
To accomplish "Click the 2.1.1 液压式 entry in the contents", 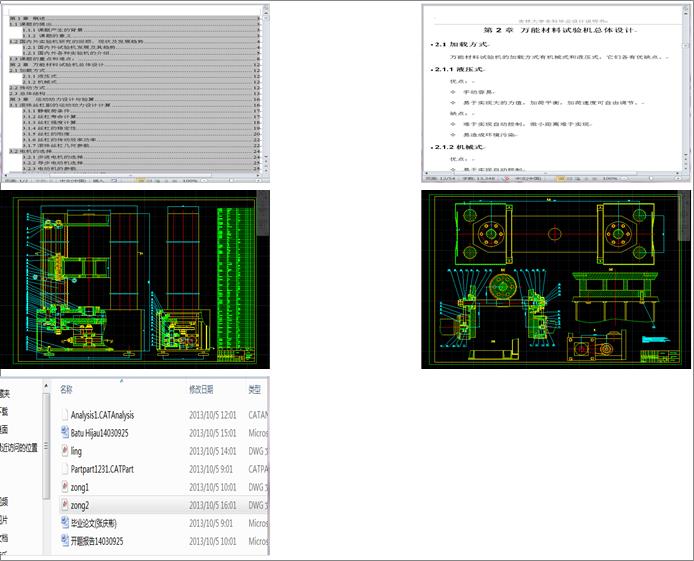I will pos(142,76).
